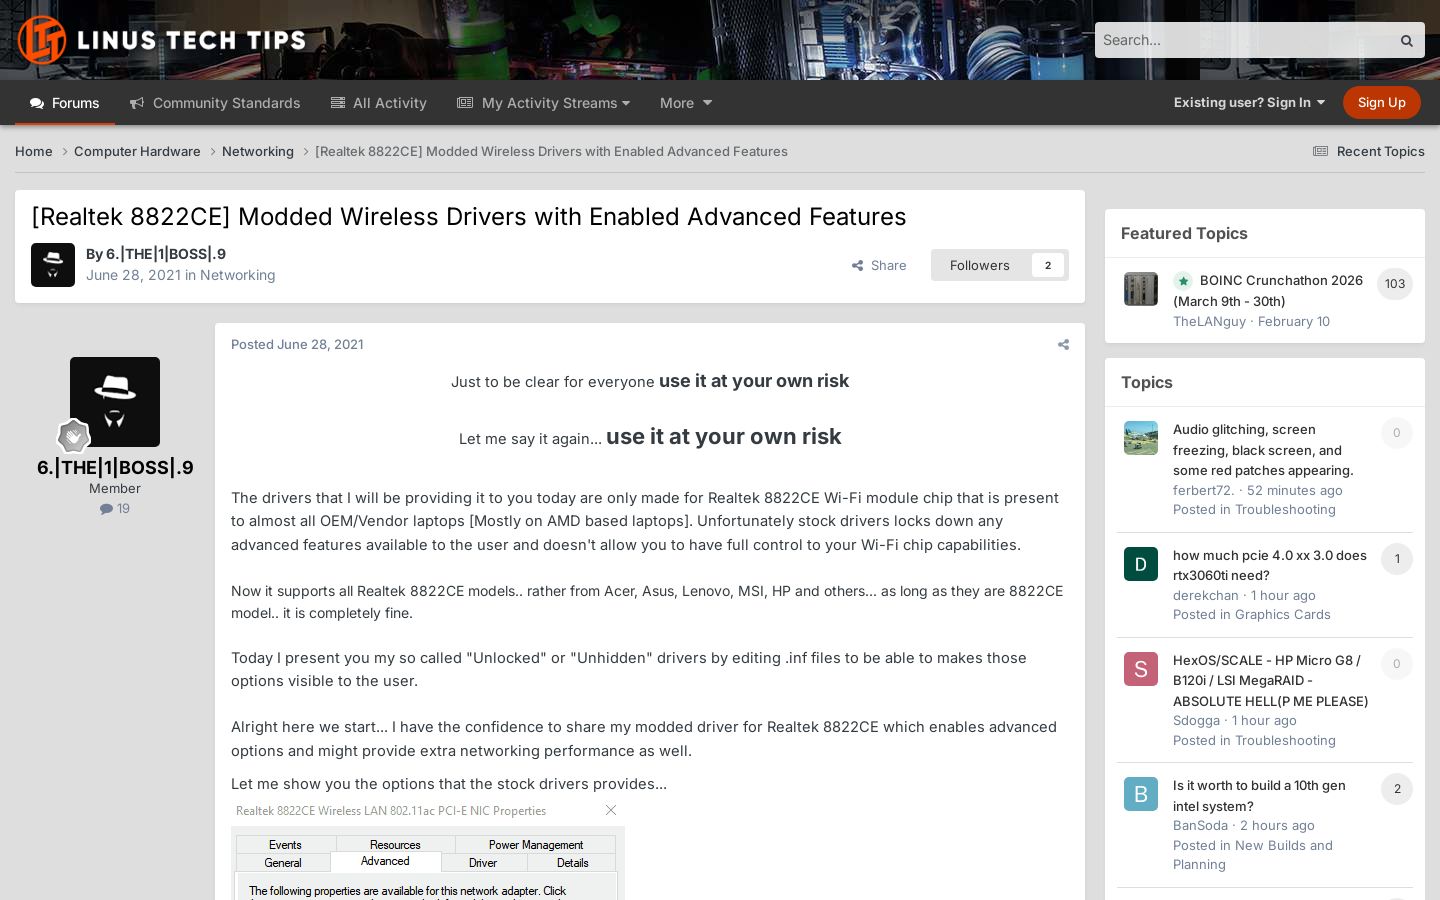Click the Followers button
1440x900 pixels.
980,265
